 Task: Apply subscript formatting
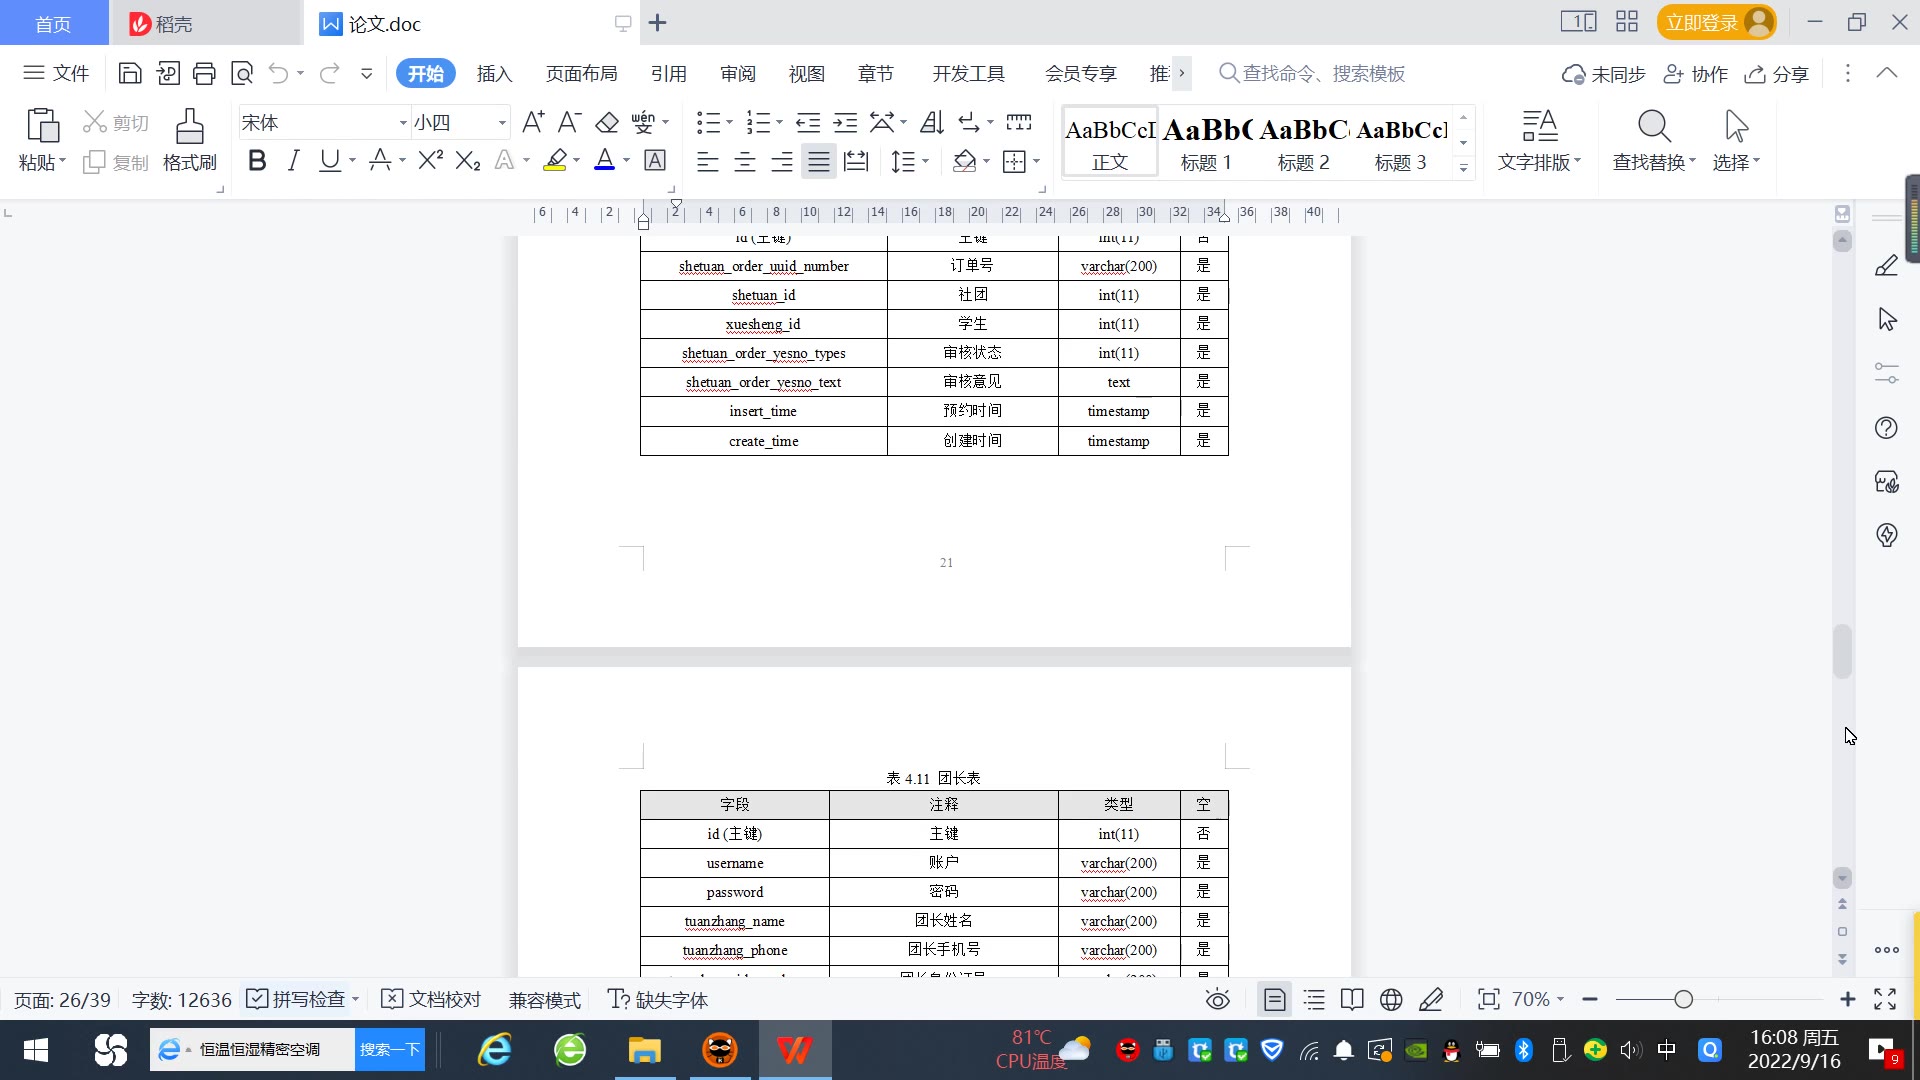point(468,160)
